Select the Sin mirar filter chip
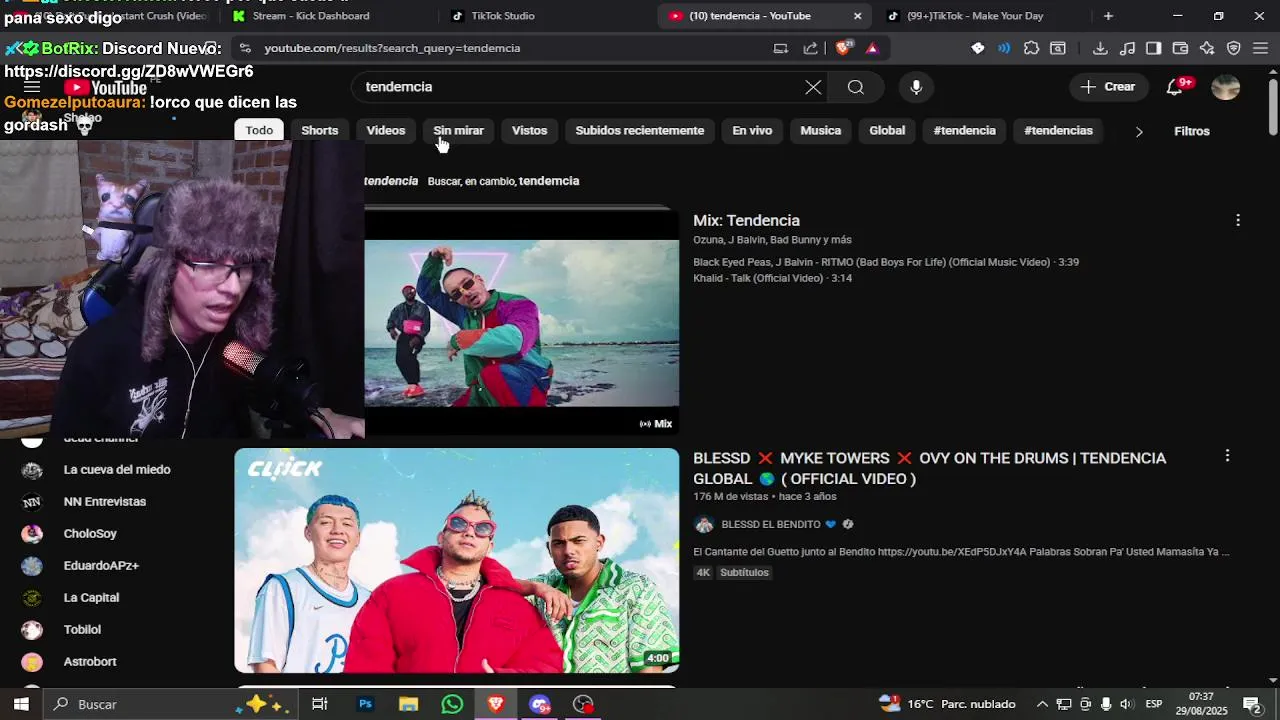This screenshot has height=720, width=1280. [x=458, y=131]
